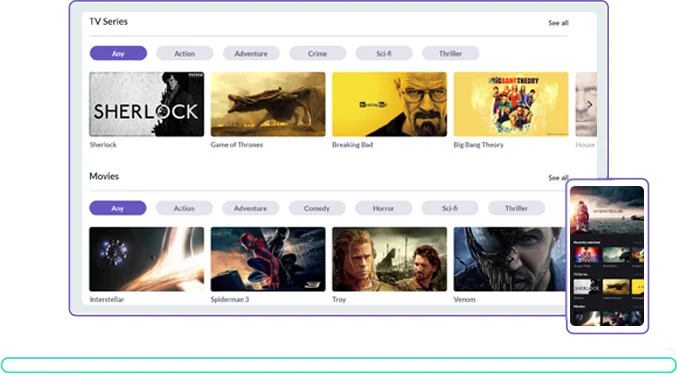Image resolution: width=677 pixels, height=382 pixels.
Task: Open See all for TV Series
Action: click(x=558, y=23)
